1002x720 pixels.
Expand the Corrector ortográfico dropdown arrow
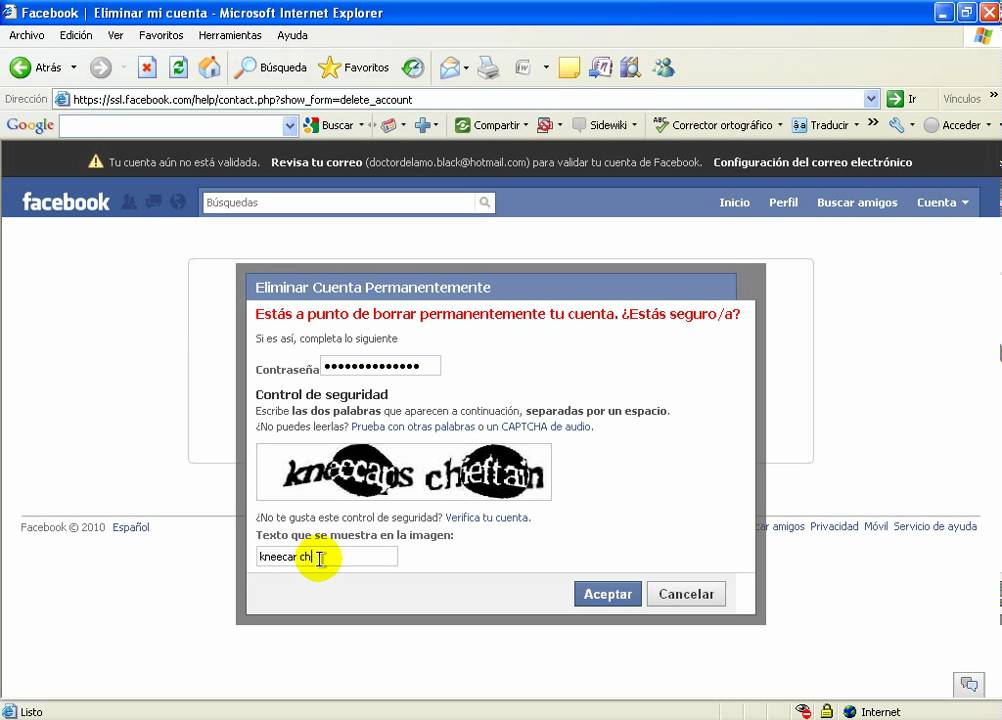(x=780, y=125)
